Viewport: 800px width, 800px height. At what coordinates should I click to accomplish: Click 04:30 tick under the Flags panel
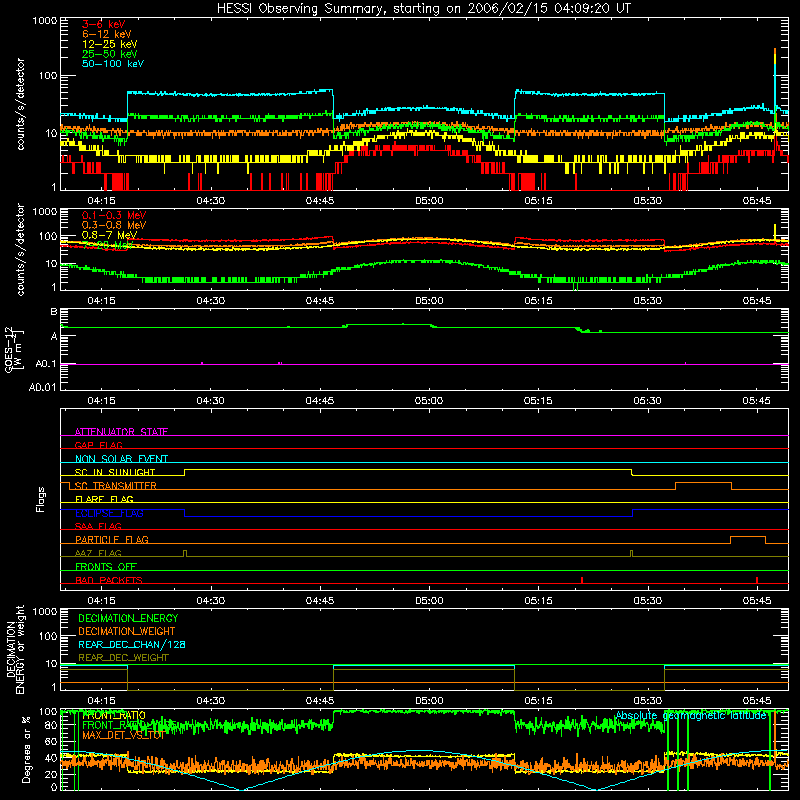210,601
